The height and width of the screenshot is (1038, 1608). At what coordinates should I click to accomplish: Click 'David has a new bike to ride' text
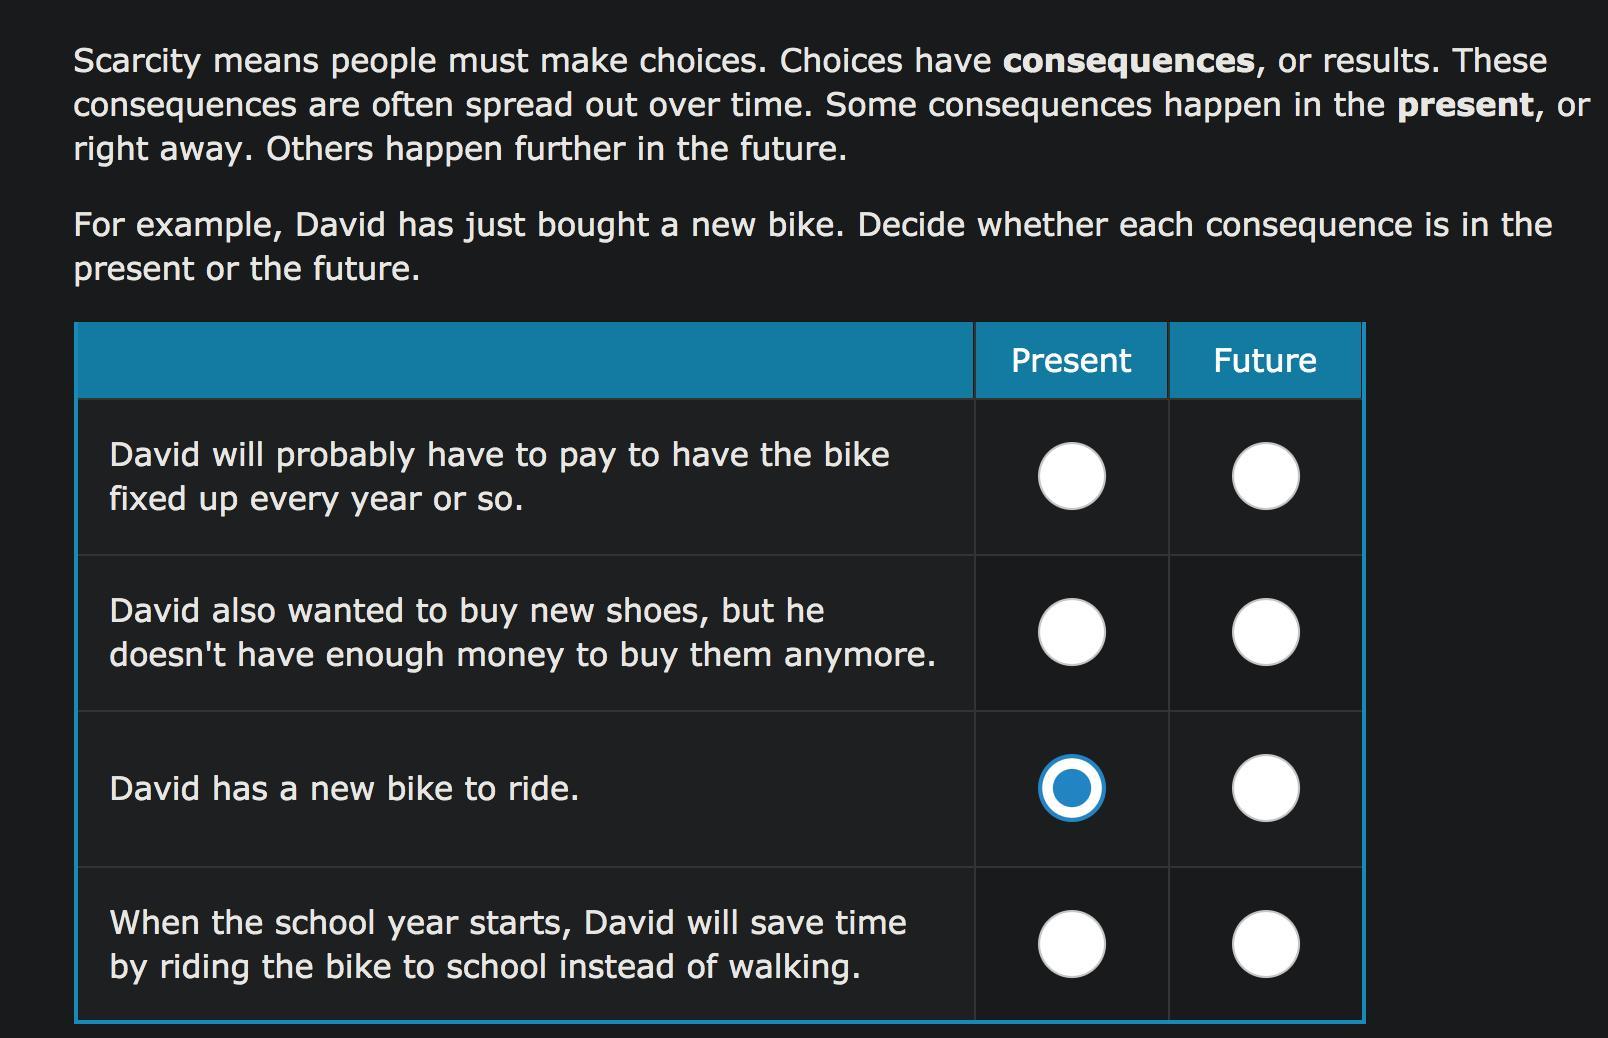[x=344, y=789]
